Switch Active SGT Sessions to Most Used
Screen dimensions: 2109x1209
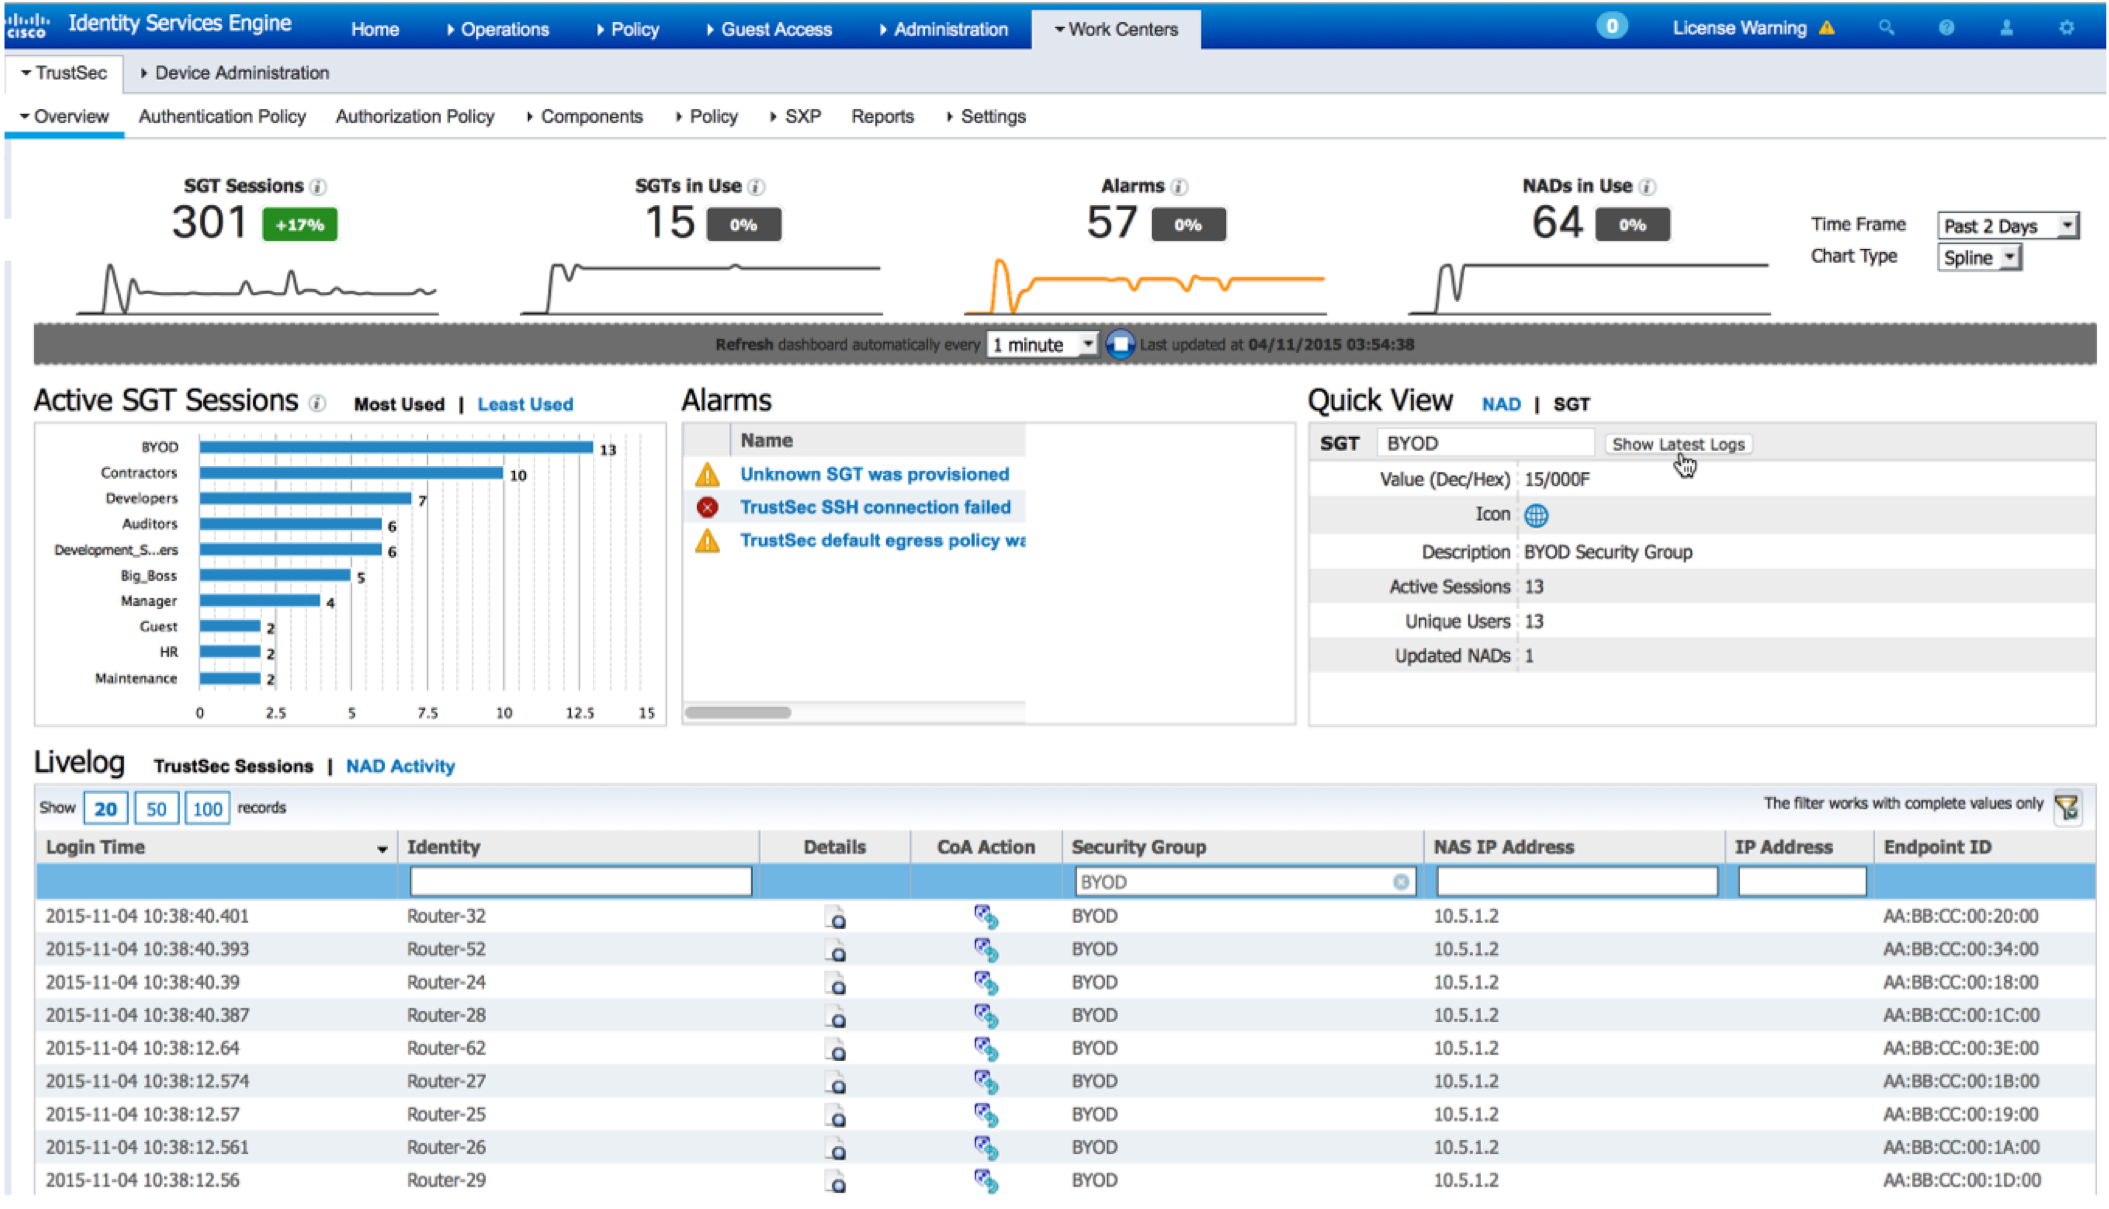tap(399, 404)
